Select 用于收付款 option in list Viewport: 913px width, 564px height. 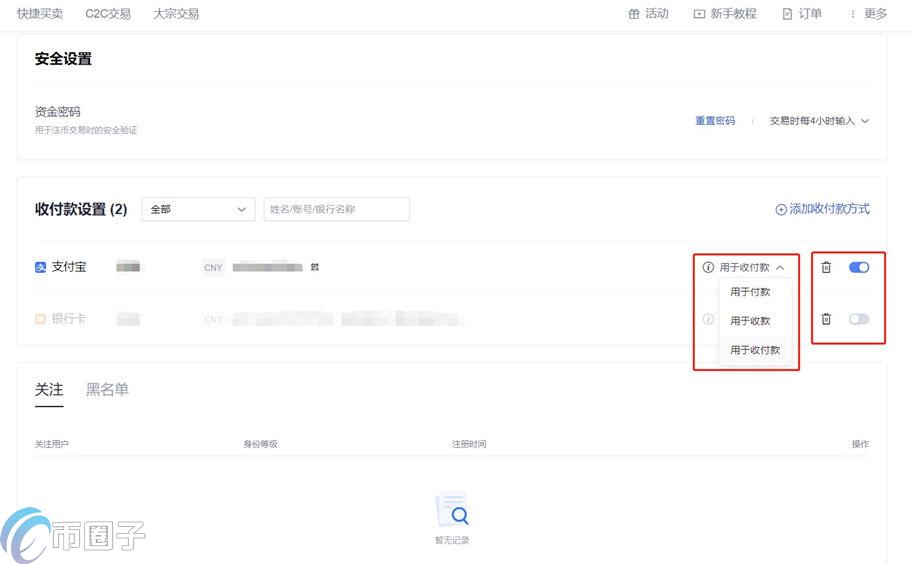(x=756, y=350)
